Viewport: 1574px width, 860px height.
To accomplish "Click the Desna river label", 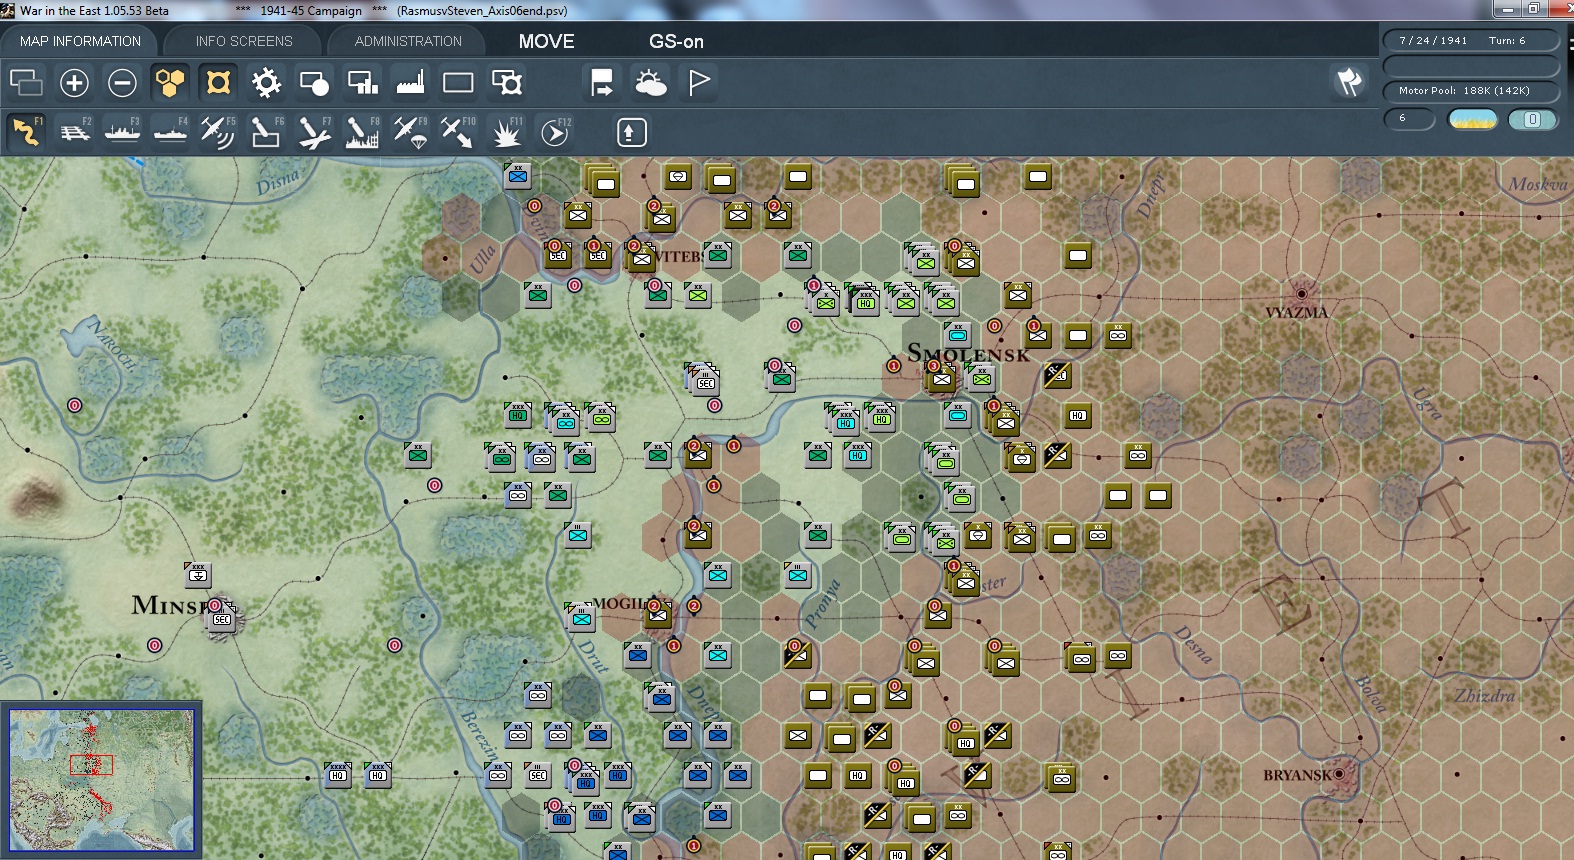I will 1193,644.
